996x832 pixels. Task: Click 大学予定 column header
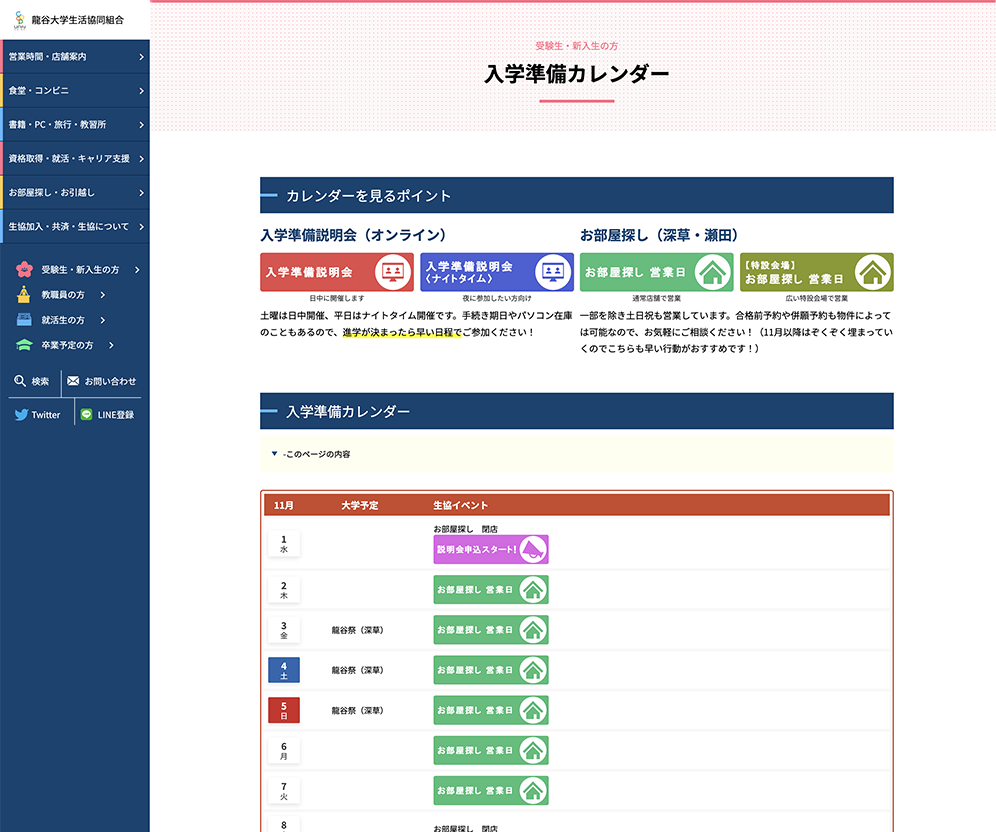point(360,506)
